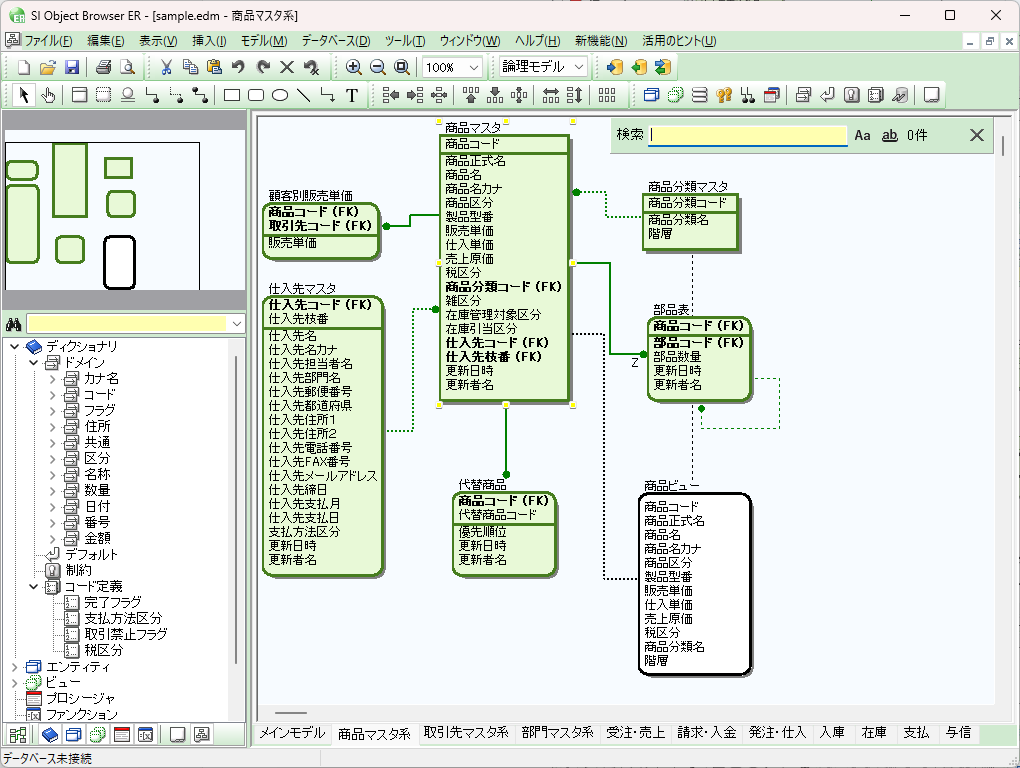The width and height of the screenshot is (1020, 768).
Task: Click the Print icon
Action: [x=103, y=67]
